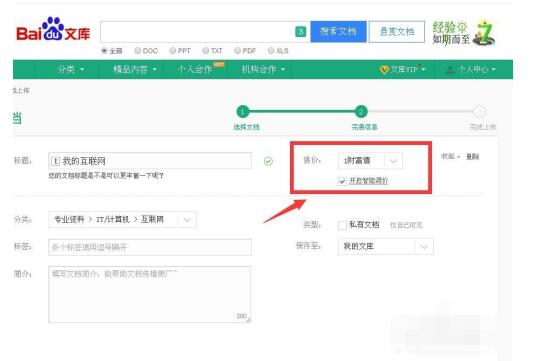Click the user avatar icon for 个人中心
The image size is (540, 361).
(x=450, y=70)
